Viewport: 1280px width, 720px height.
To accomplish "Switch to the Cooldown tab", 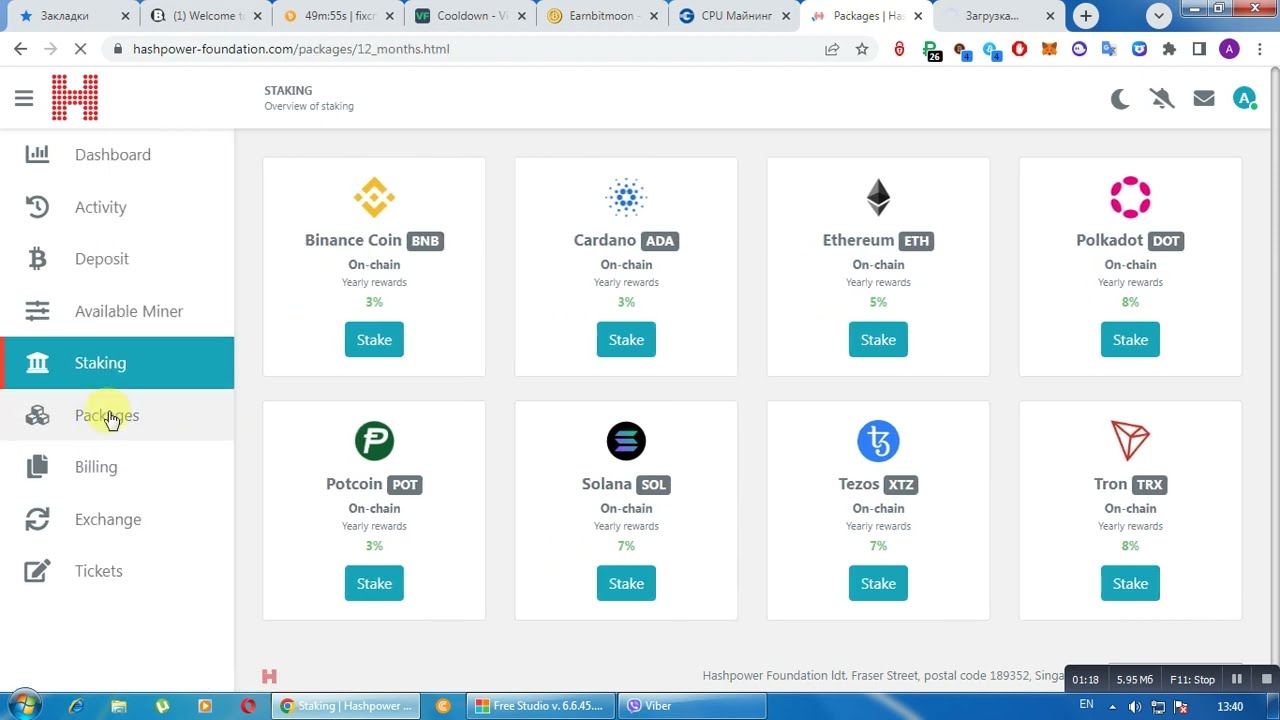I will click(x=467, y=16).
